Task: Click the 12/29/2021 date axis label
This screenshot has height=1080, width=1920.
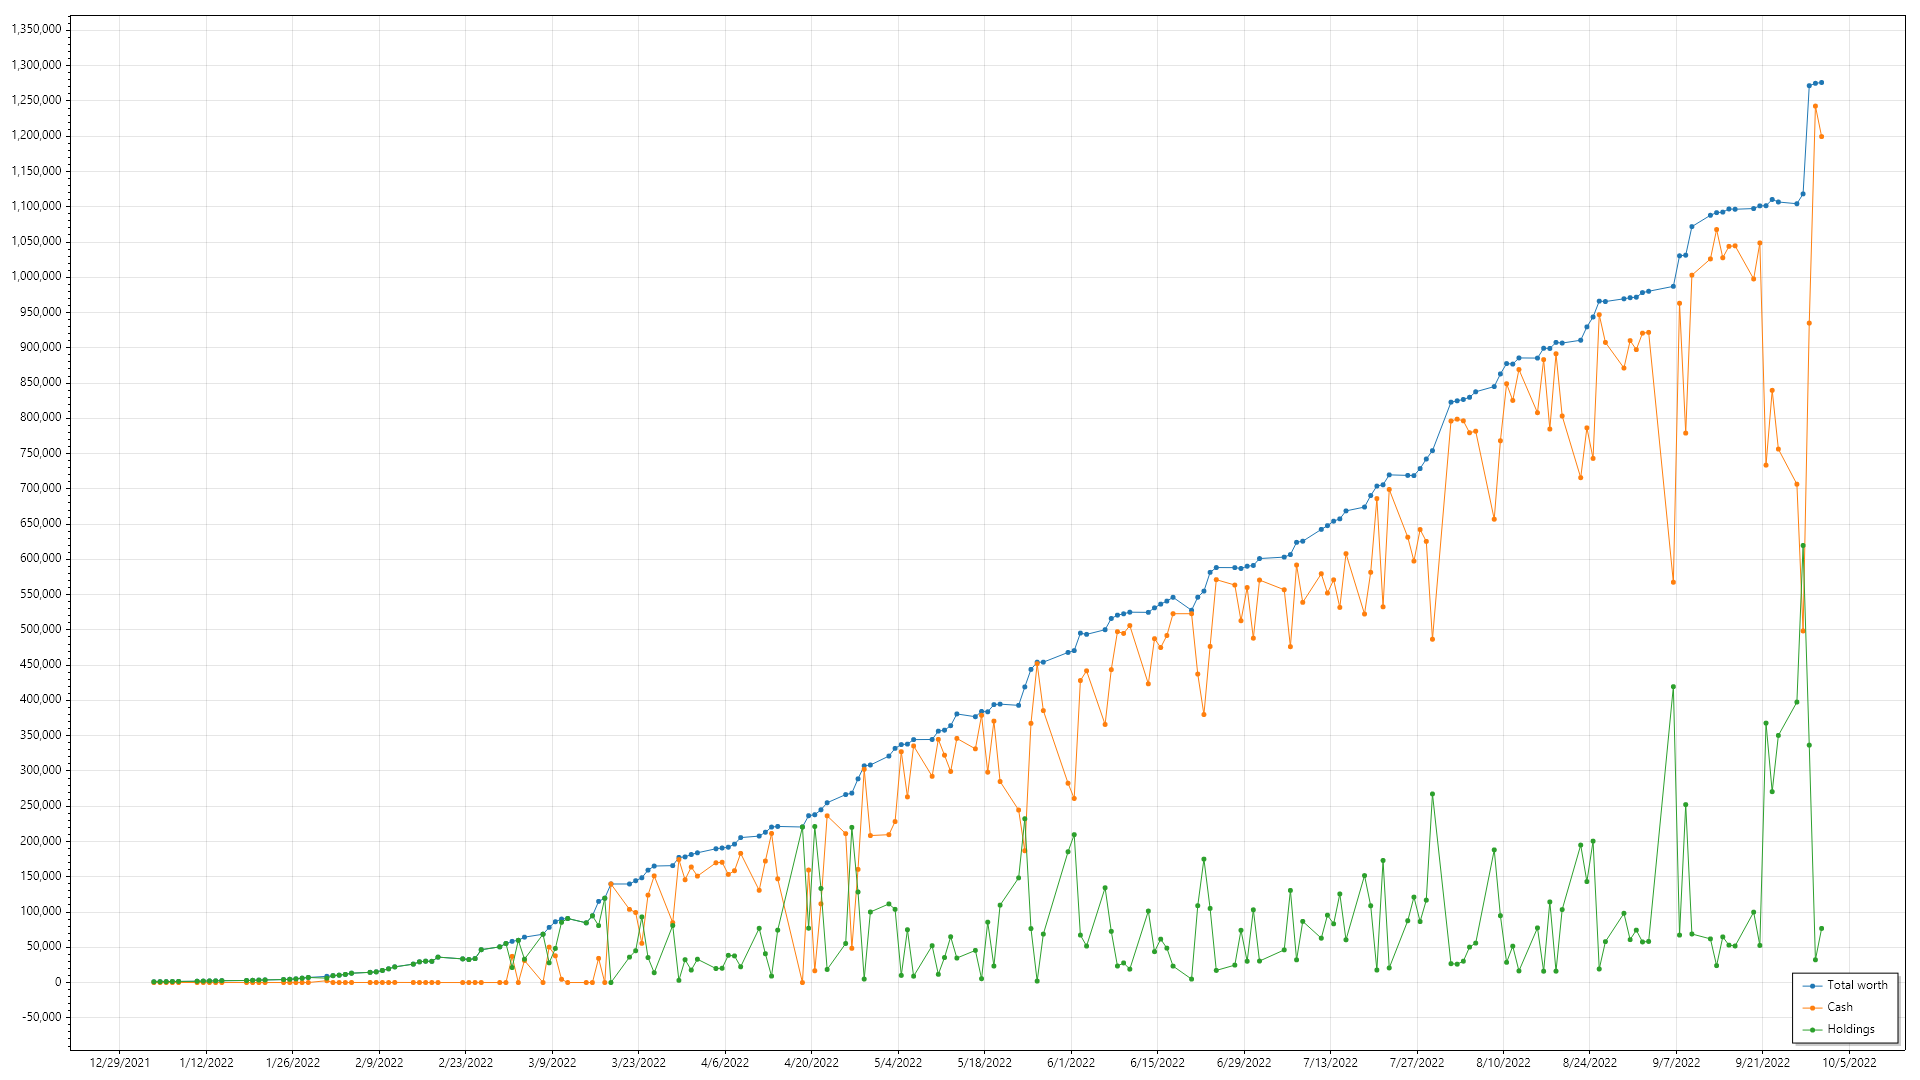Action: [120, 1063]
